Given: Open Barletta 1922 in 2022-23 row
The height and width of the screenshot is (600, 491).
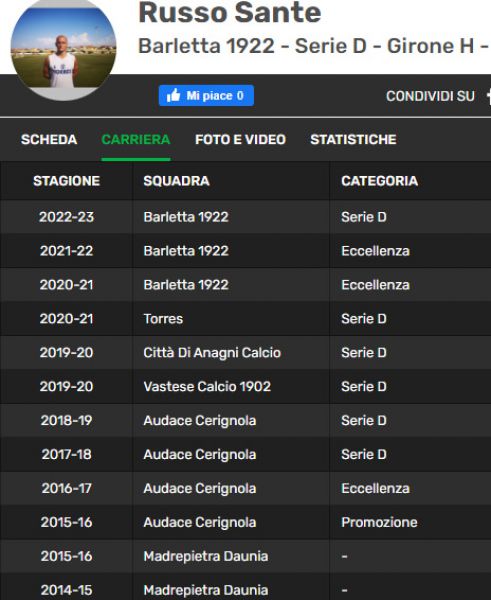Looking at the screenshot, I should 186,217.
